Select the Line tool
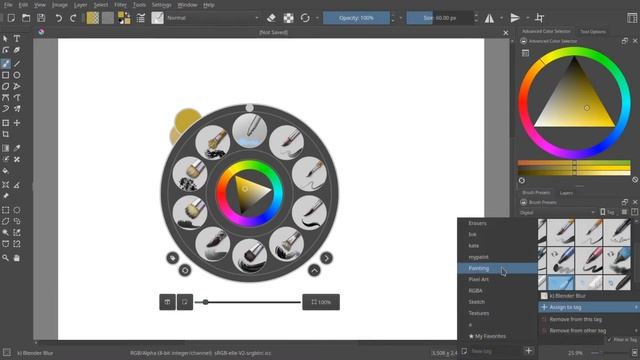The image size is (640, 360). 17,64
